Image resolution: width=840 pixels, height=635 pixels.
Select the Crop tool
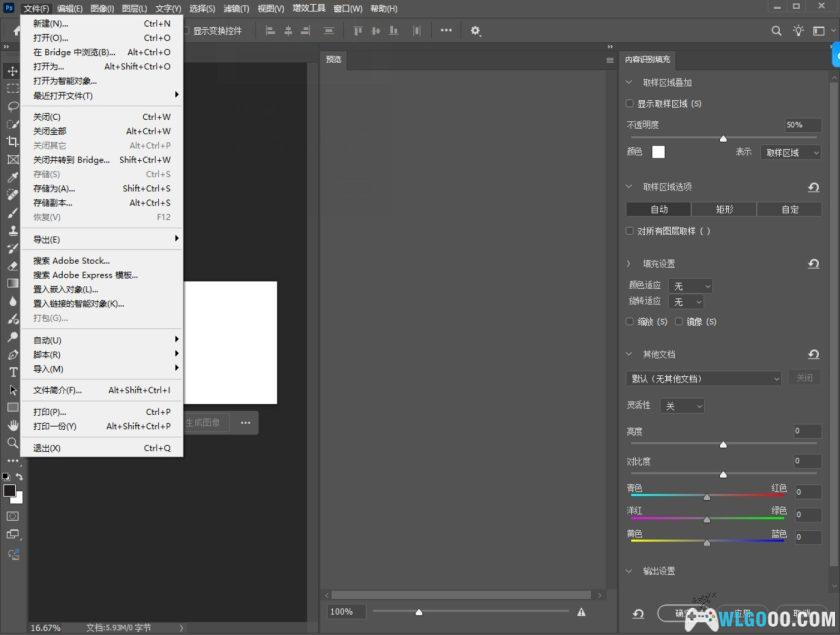click(12, 143)
